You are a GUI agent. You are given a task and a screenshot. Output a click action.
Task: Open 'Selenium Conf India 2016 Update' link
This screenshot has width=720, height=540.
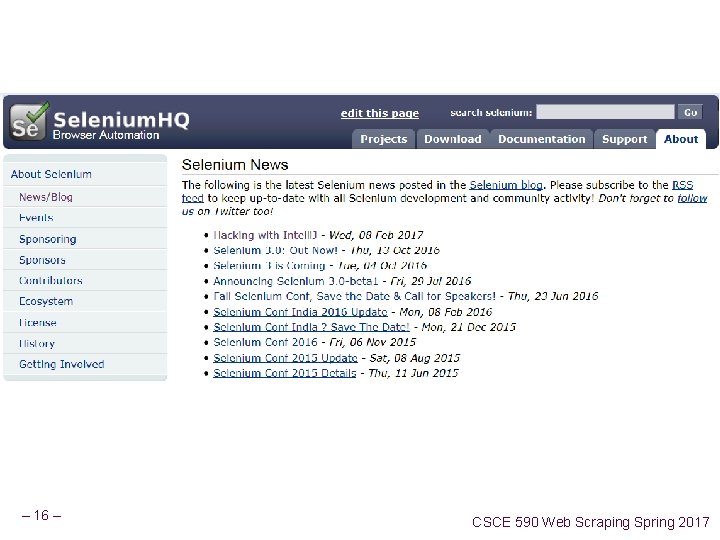point(300,312)
